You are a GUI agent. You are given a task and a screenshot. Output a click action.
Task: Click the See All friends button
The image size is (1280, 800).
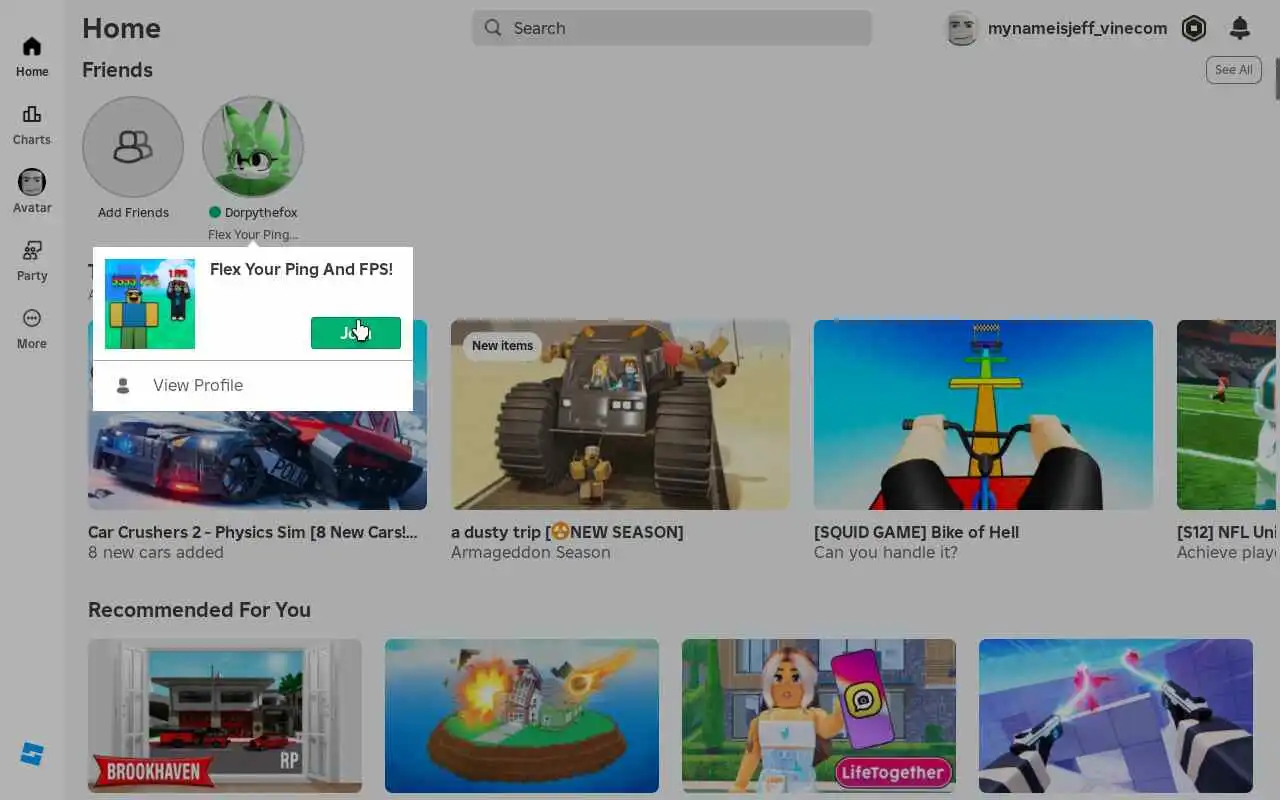1233,70
